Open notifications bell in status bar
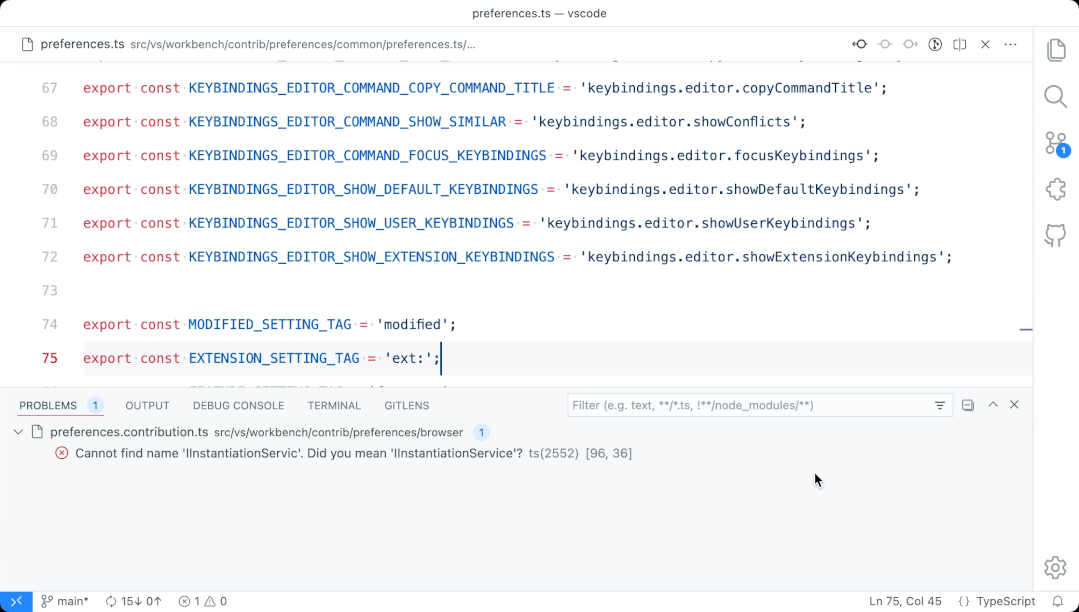 coord(1057,601)
